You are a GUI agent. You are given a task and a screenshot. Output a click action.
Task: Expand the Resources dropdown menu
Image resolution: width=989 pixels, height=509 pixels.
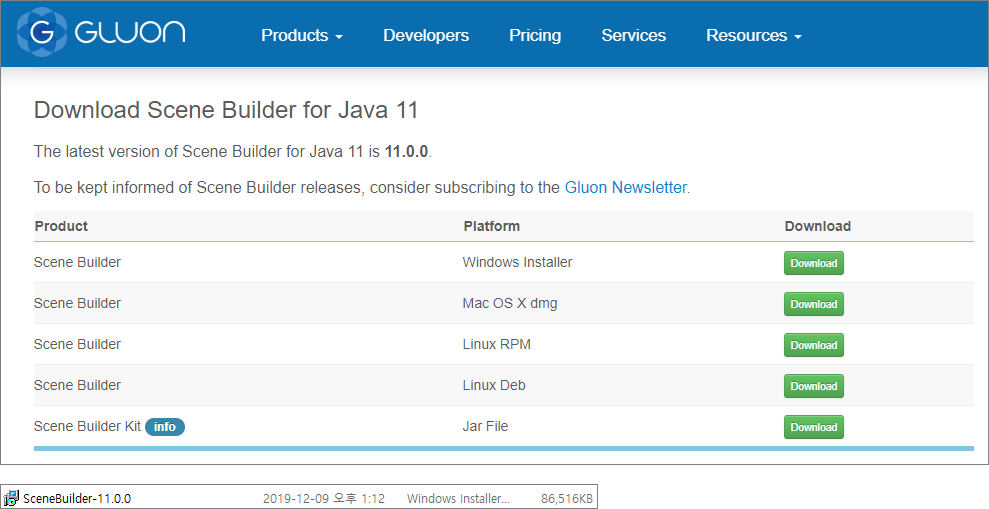(x=753, y=35)
